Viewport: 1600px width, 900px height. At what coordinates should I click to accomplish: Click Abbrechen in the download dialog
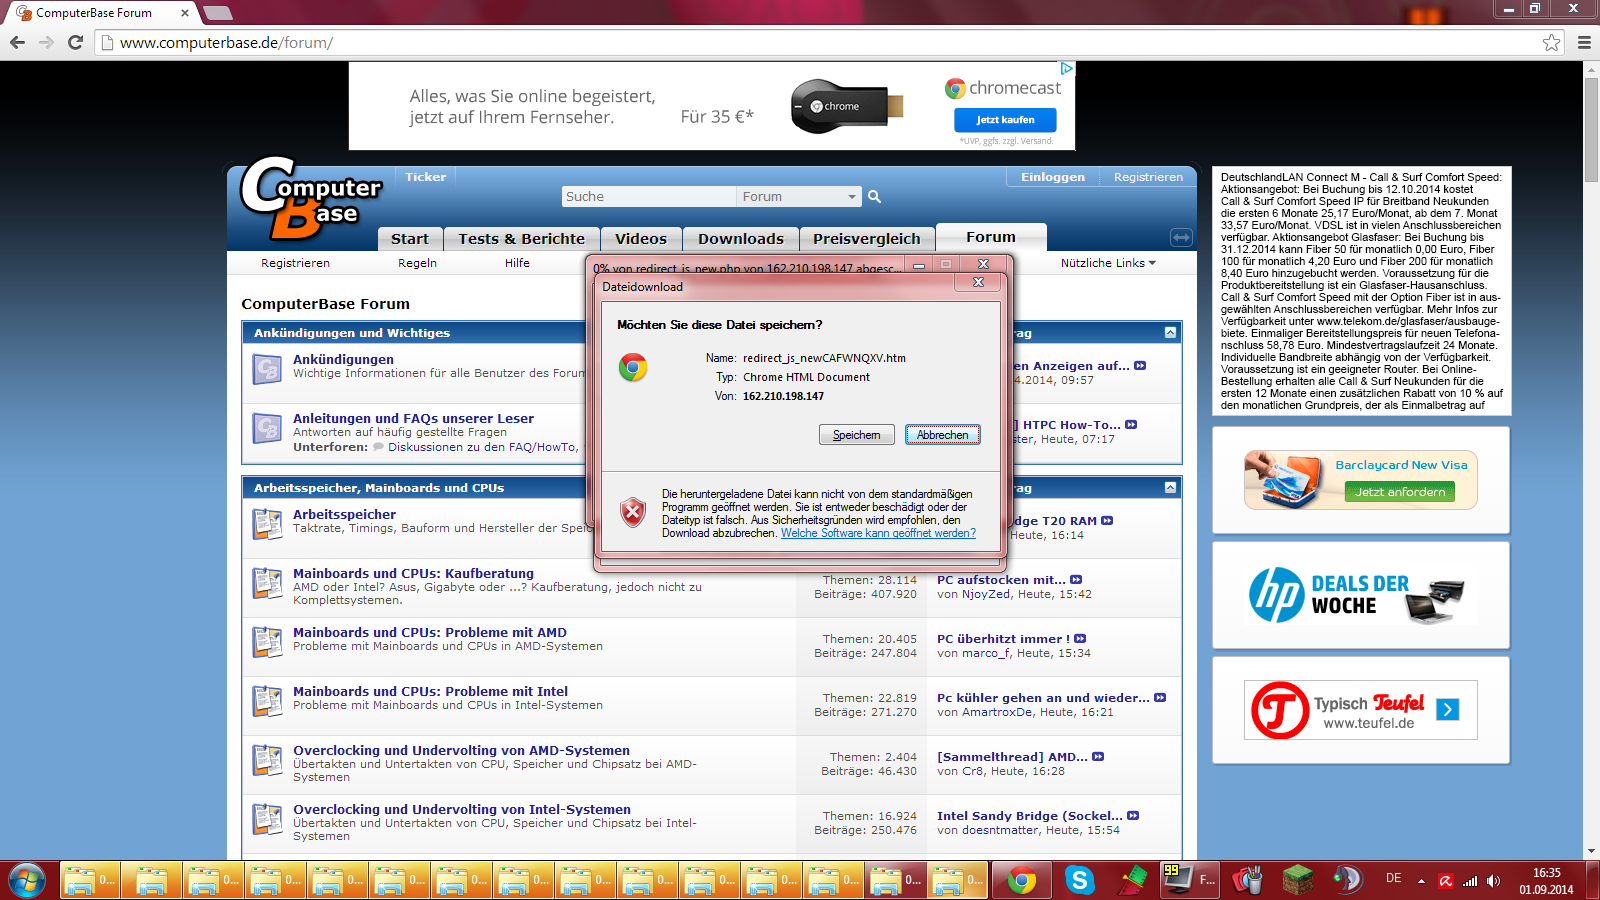point(943,435)
